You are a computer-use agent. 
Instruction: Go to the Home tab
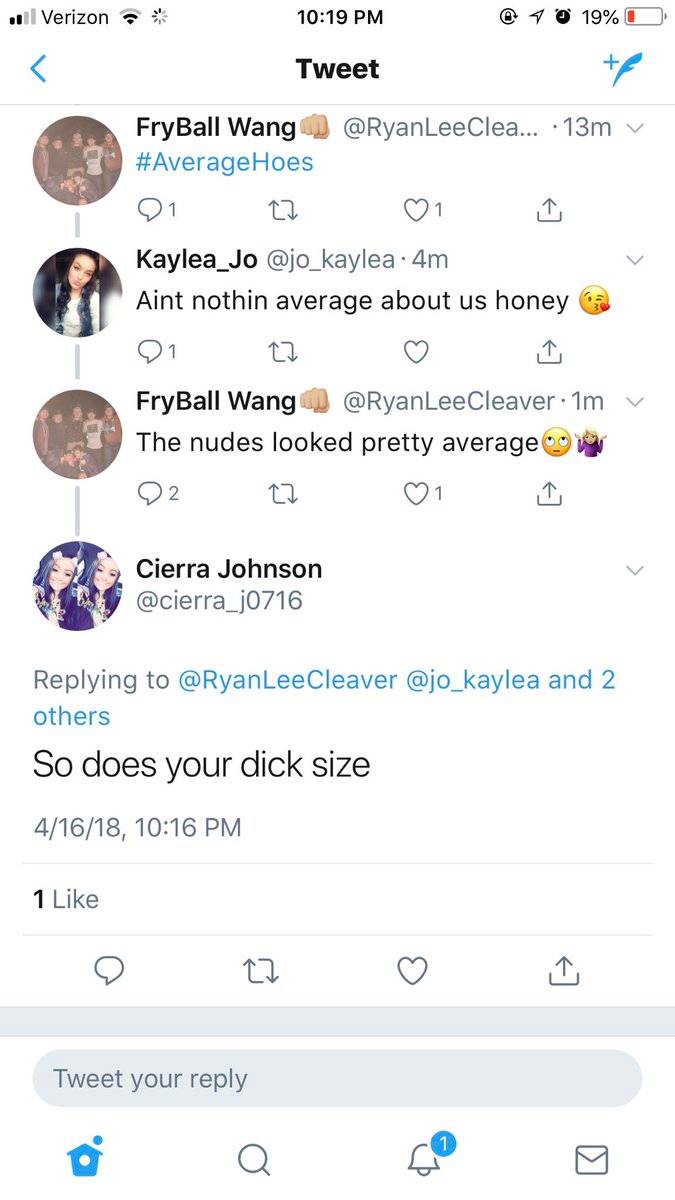85,1158
